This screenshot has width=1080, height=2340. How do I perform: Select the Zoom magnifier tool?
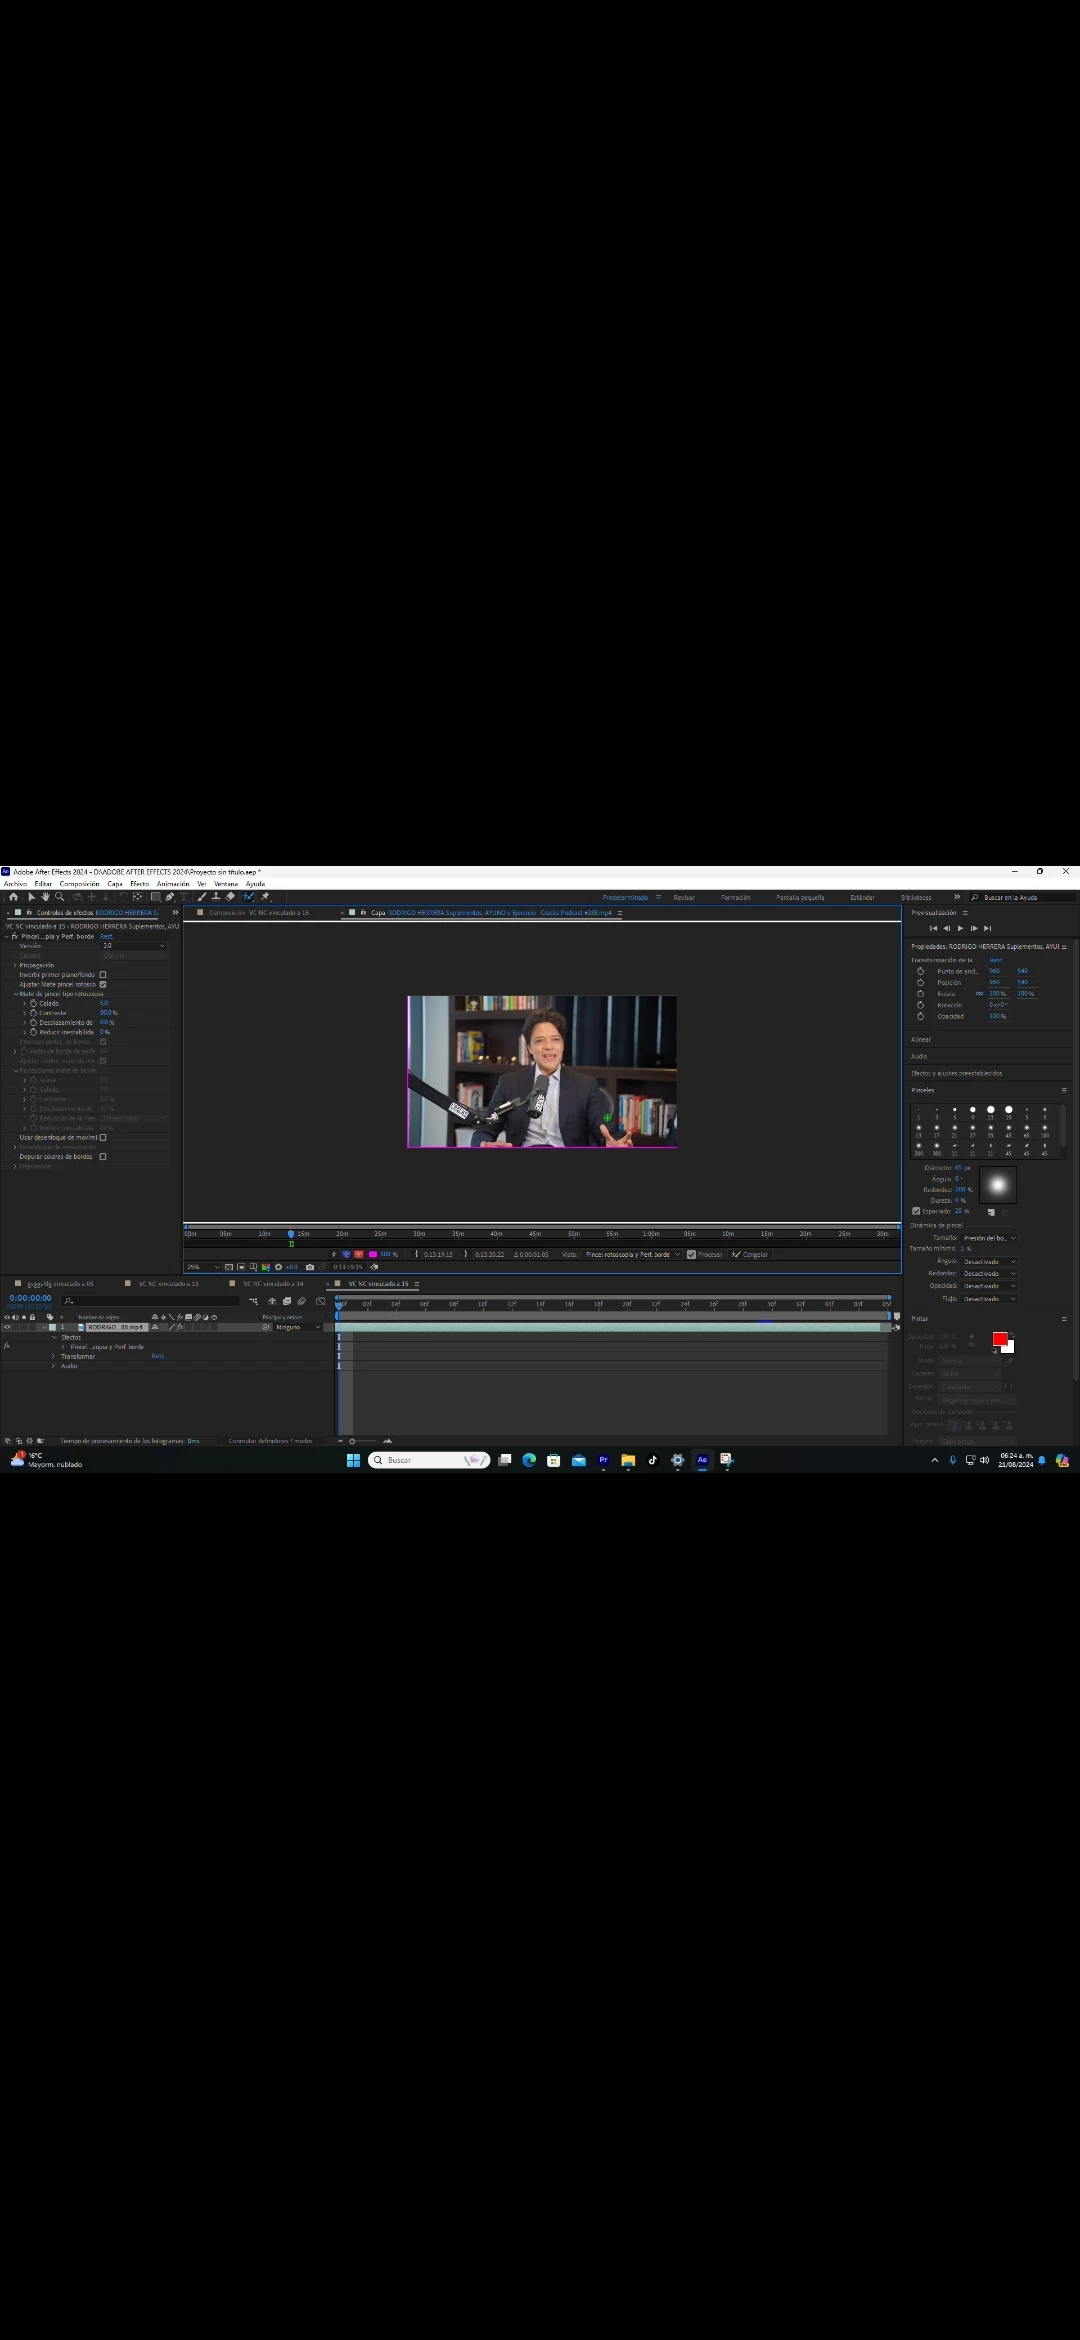(x=59, y=897)
